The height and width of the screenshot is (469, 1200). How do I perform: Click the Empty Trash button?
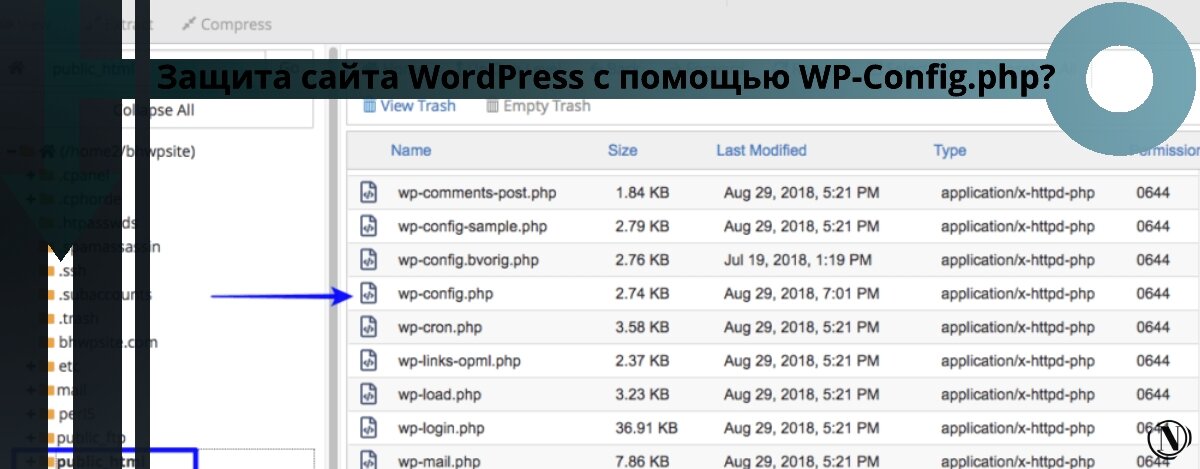point(538,106)
